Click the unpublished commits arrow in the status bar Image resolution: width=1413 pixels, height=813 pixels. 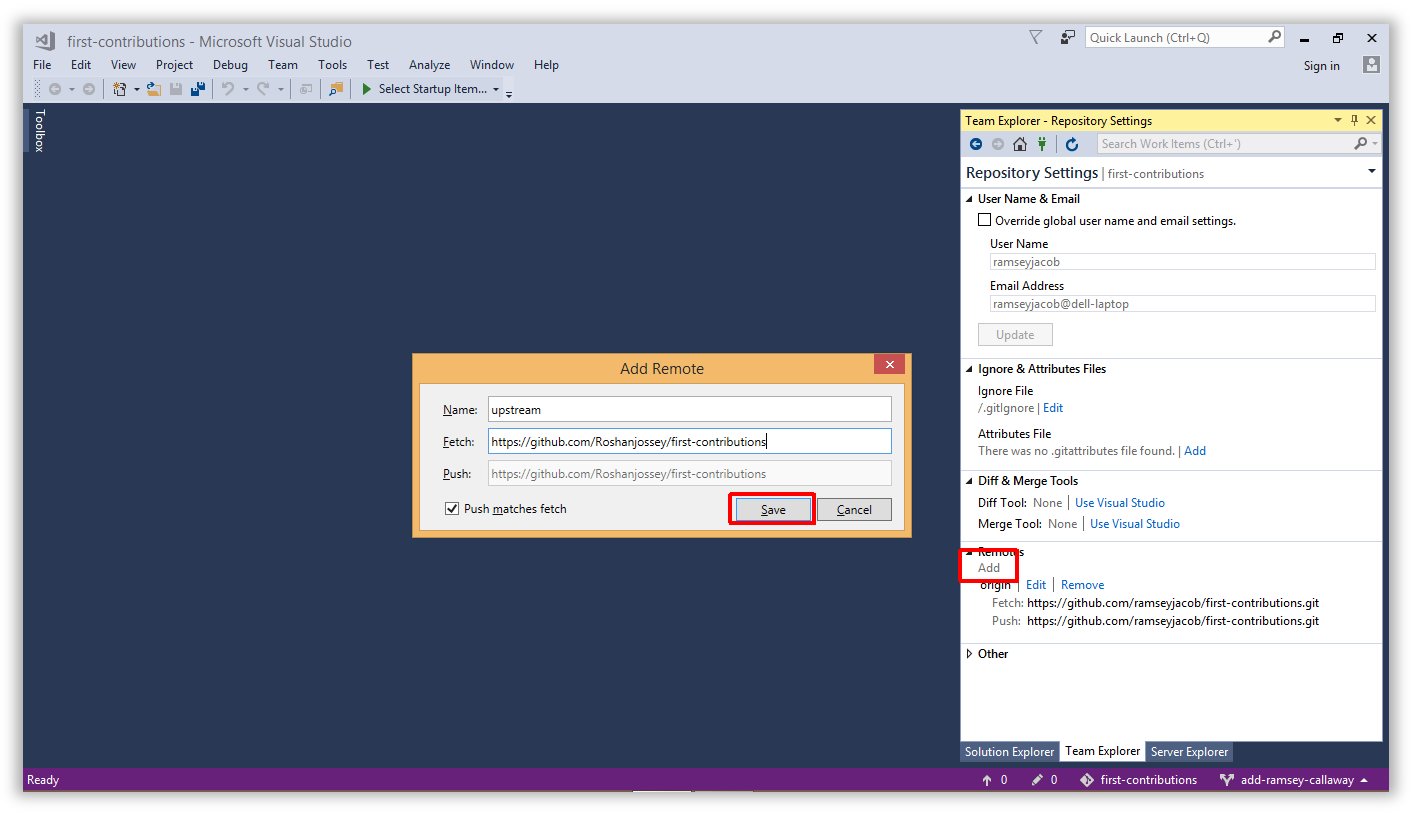tap(987, 780)
